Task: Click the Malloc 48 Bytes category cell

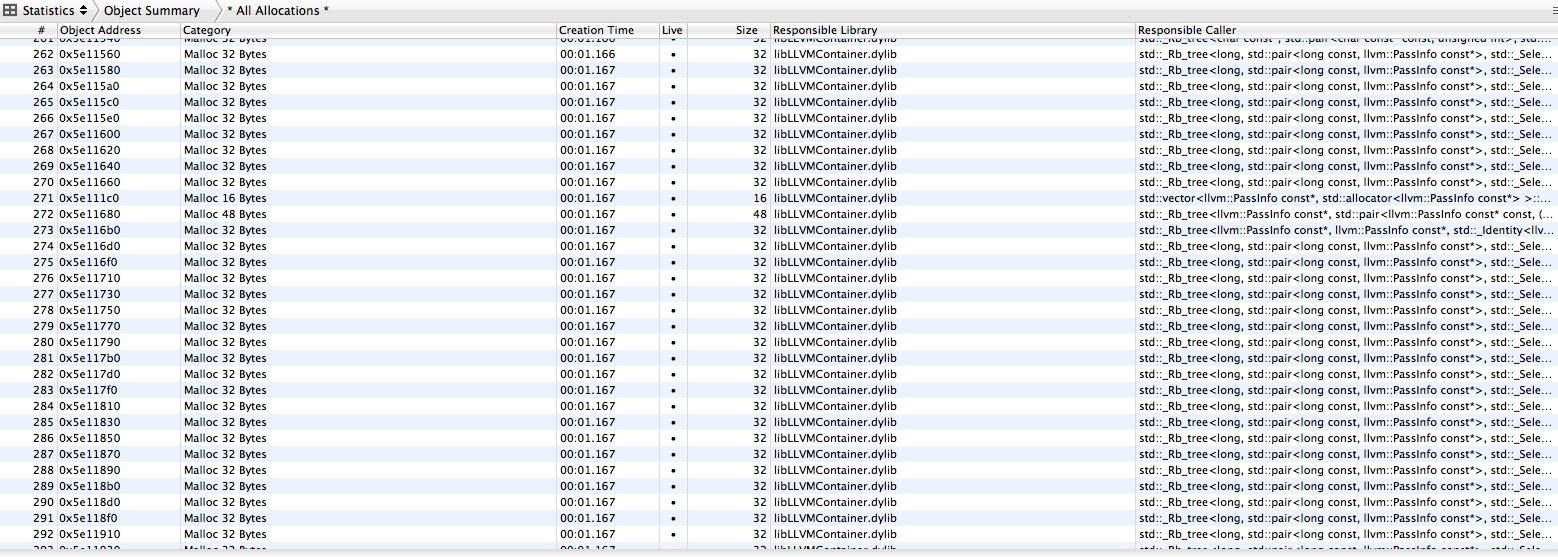Action: pos(368,214)
